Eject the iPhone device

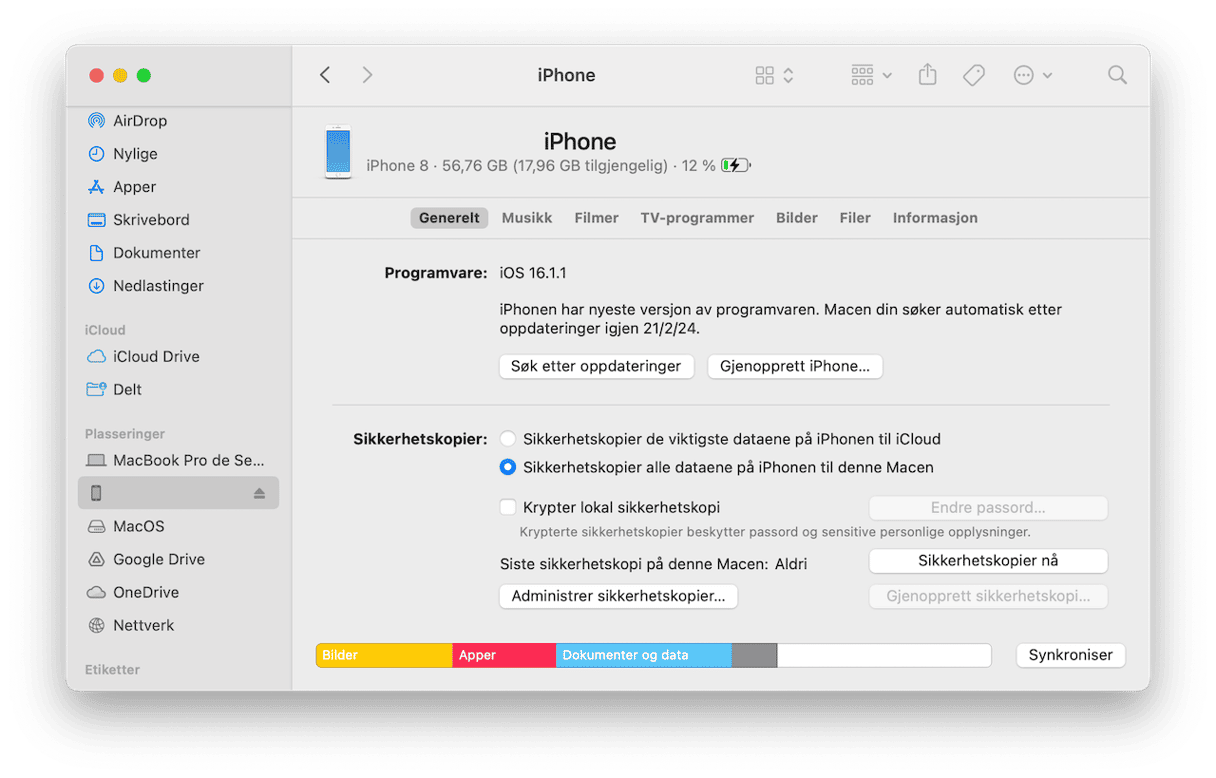259,493
